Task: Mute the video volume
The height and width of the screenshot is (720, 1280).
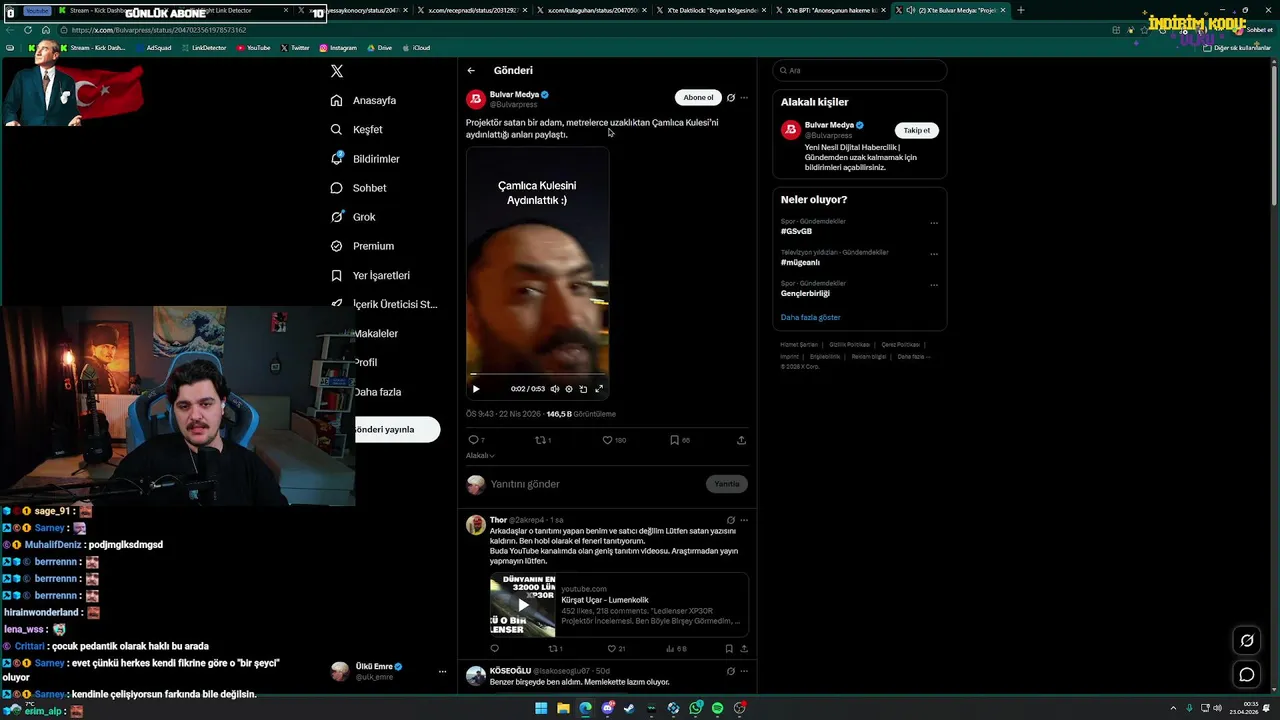Action: point(555,389)
